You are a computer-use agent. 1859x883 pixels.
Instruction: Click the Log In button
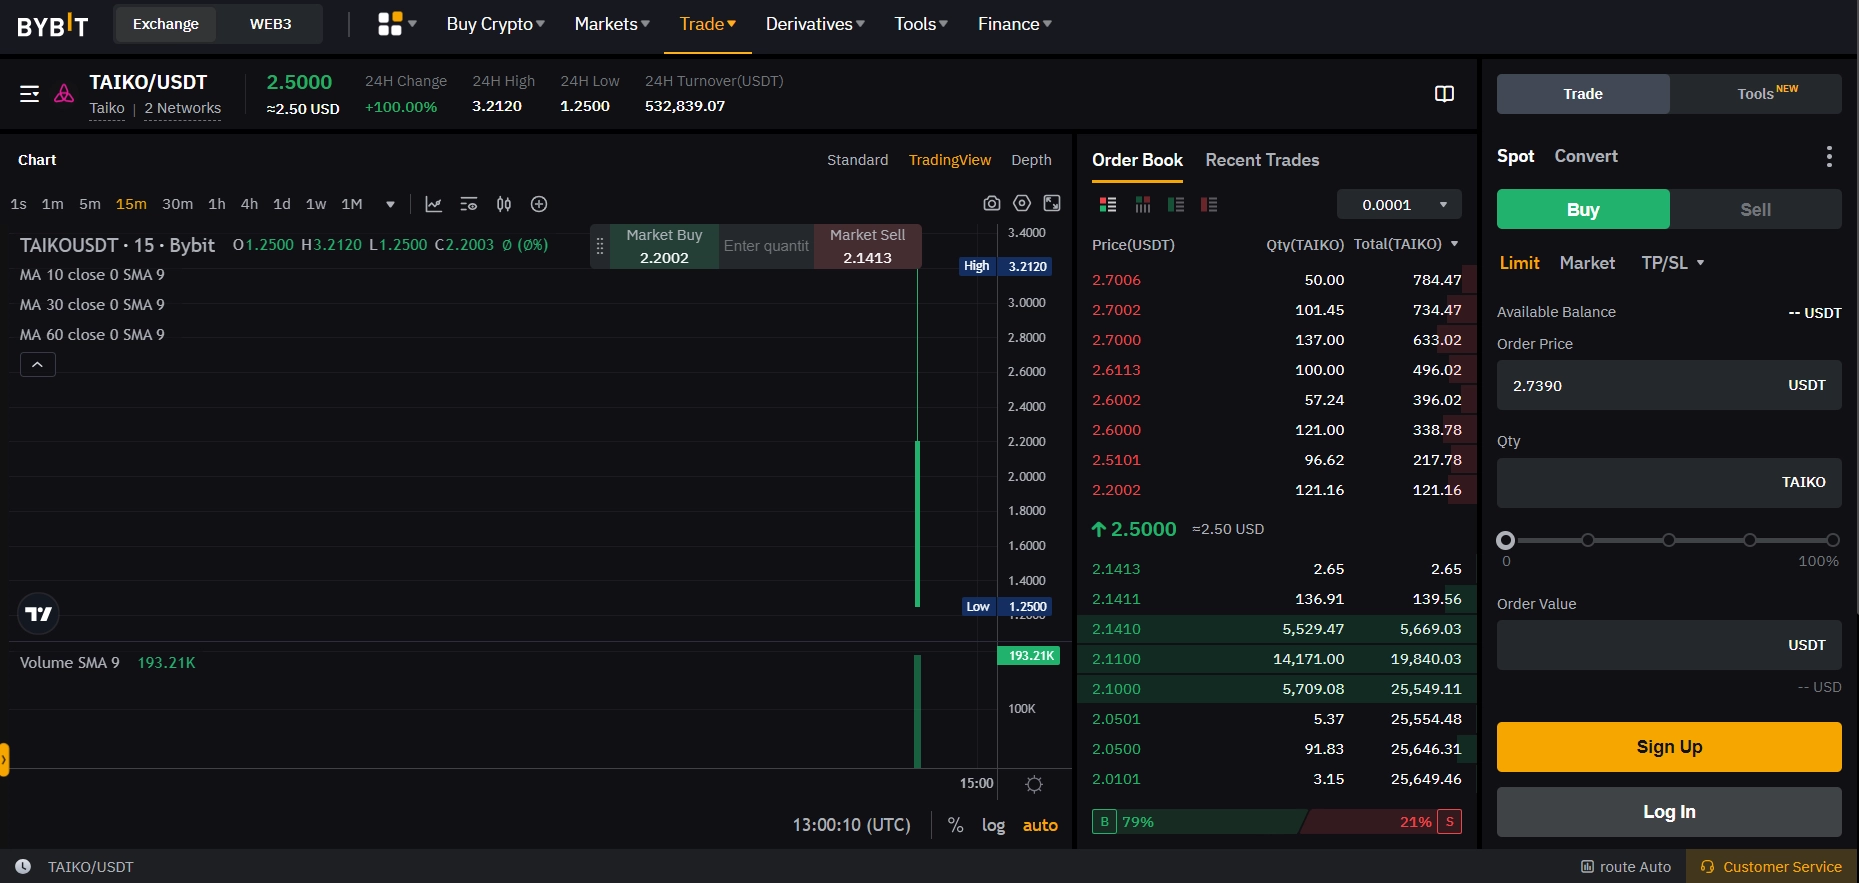click(x=1669, y=812)
